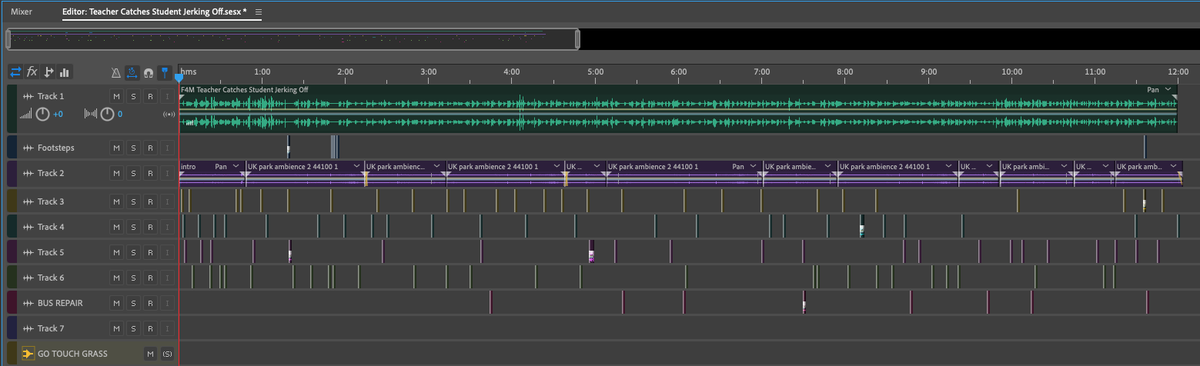The image size is (1200, 366).
Task: Click GO TOUCH GRASS bus track icon
Action: tap(28, 354)
